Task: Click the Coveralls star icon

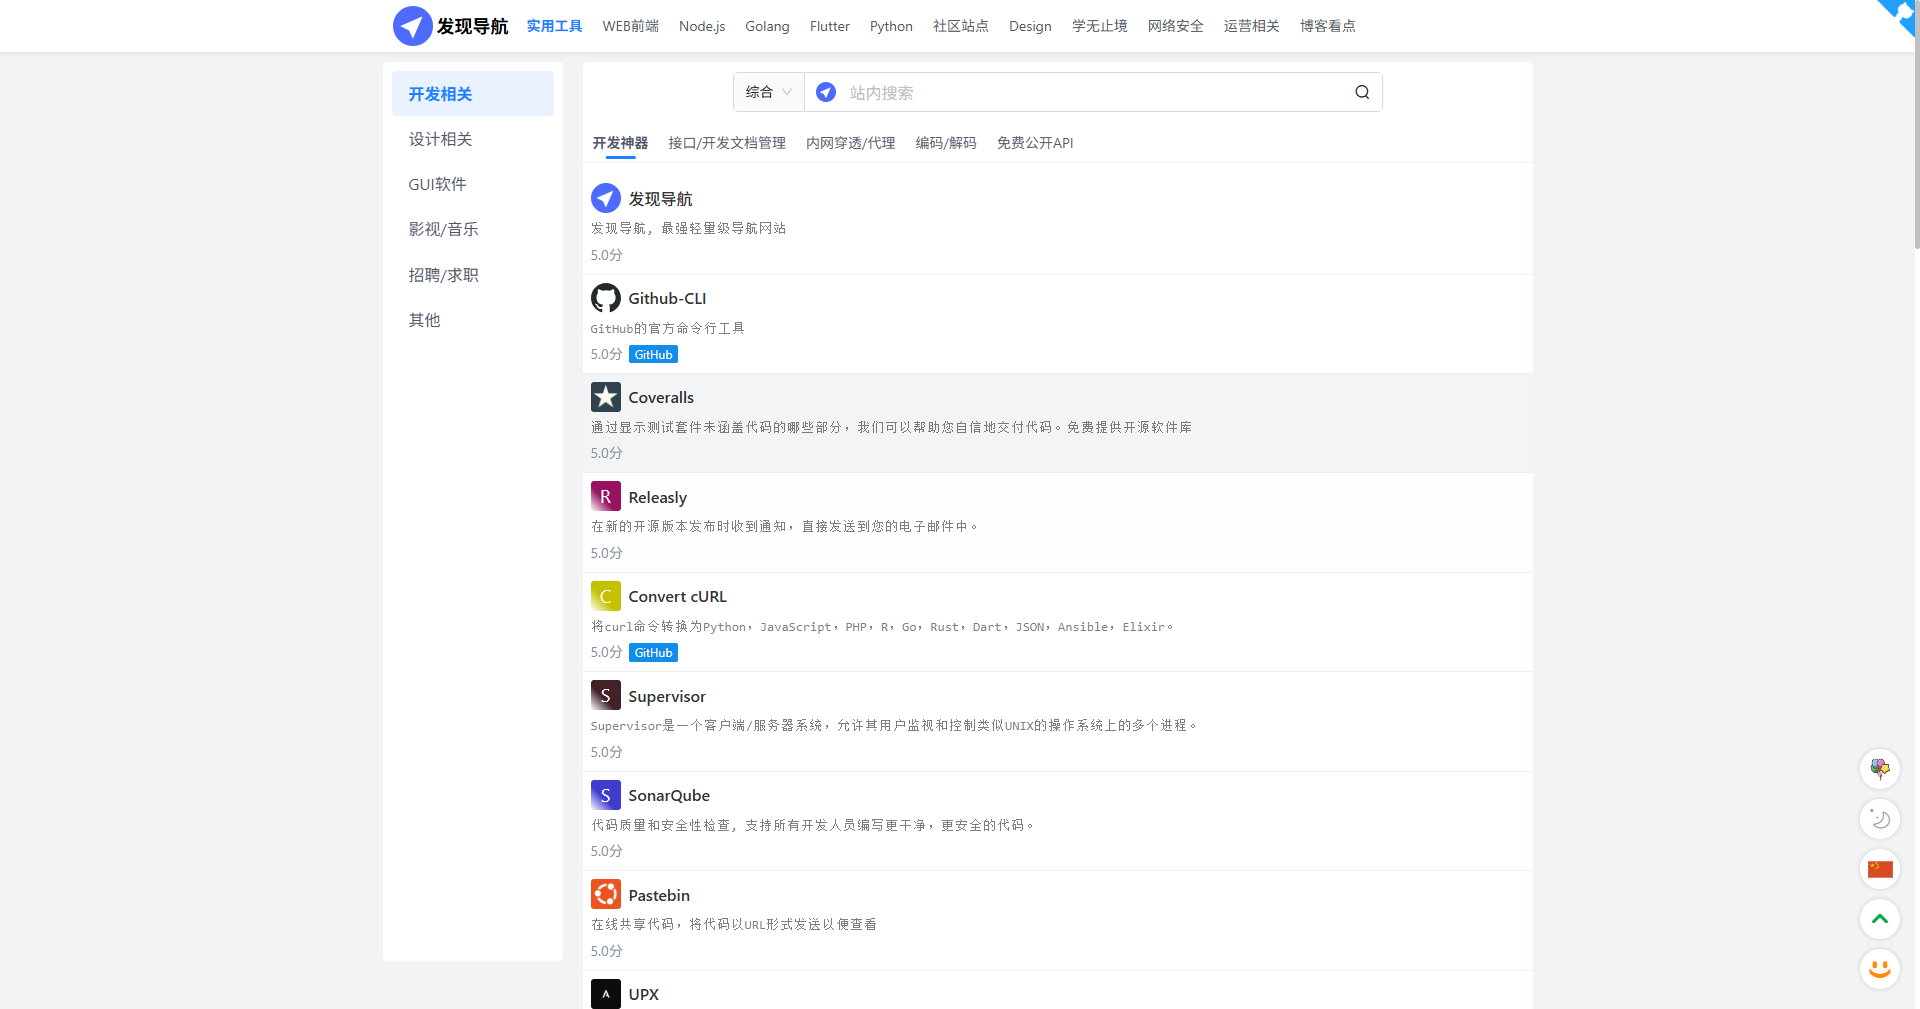Action: click(x=606, y=397)
